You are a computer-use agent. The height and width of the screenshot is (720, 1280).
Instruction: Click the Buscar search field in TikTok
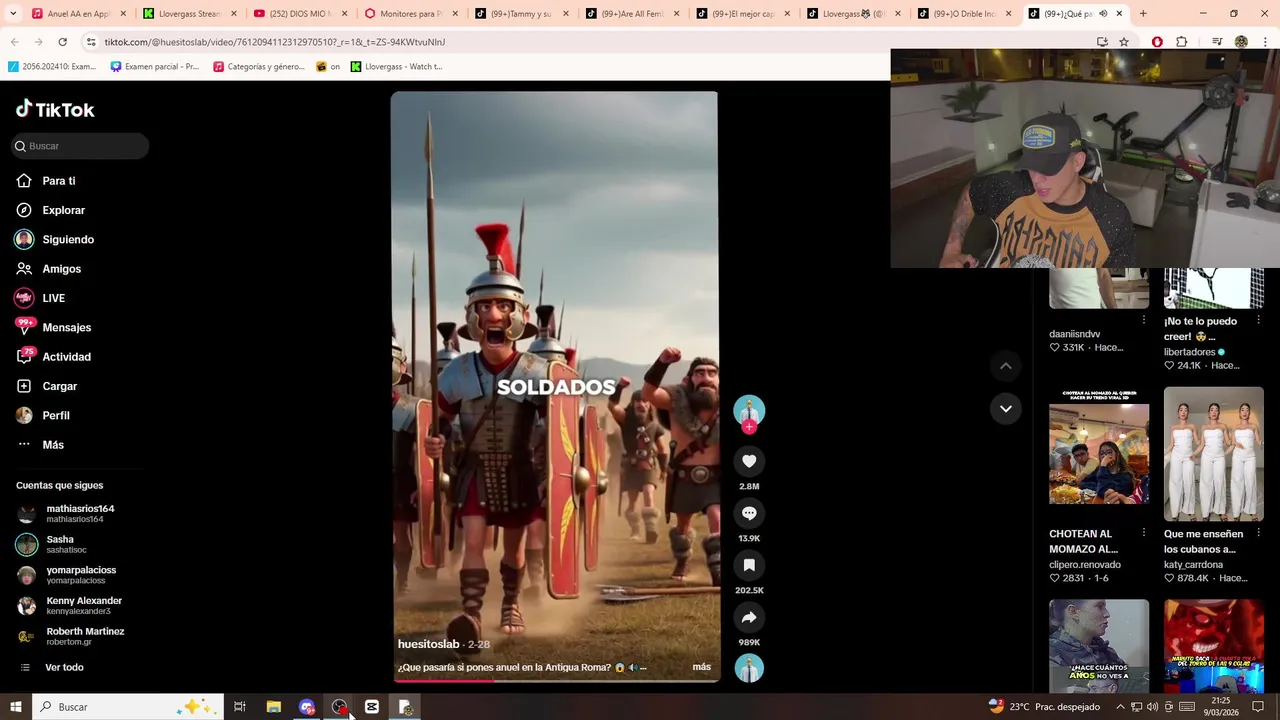click(81, 146)
